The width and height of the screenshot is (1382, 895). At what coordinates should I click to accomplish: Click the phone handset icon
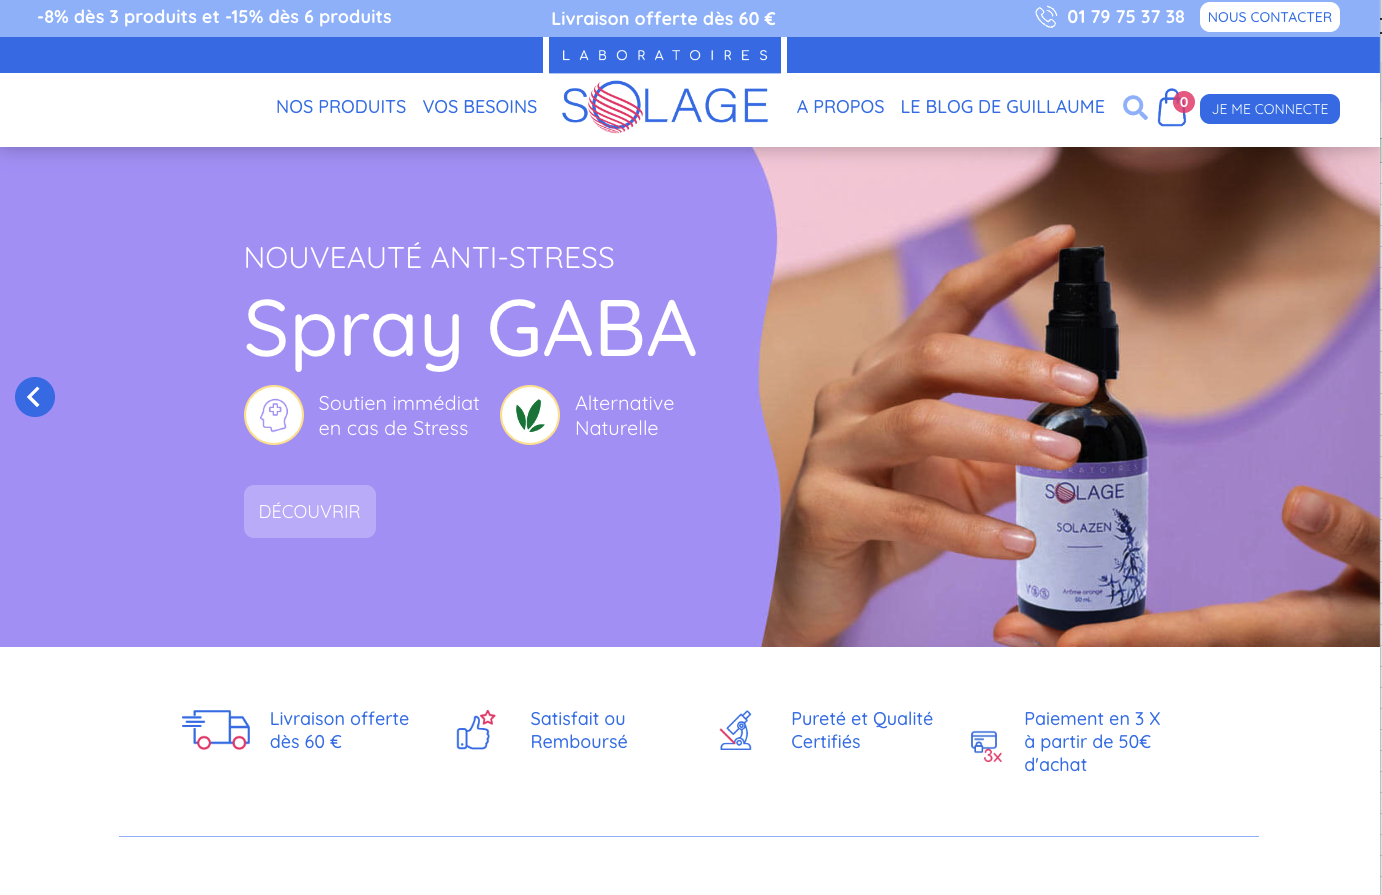click(x=1046, y=17)
